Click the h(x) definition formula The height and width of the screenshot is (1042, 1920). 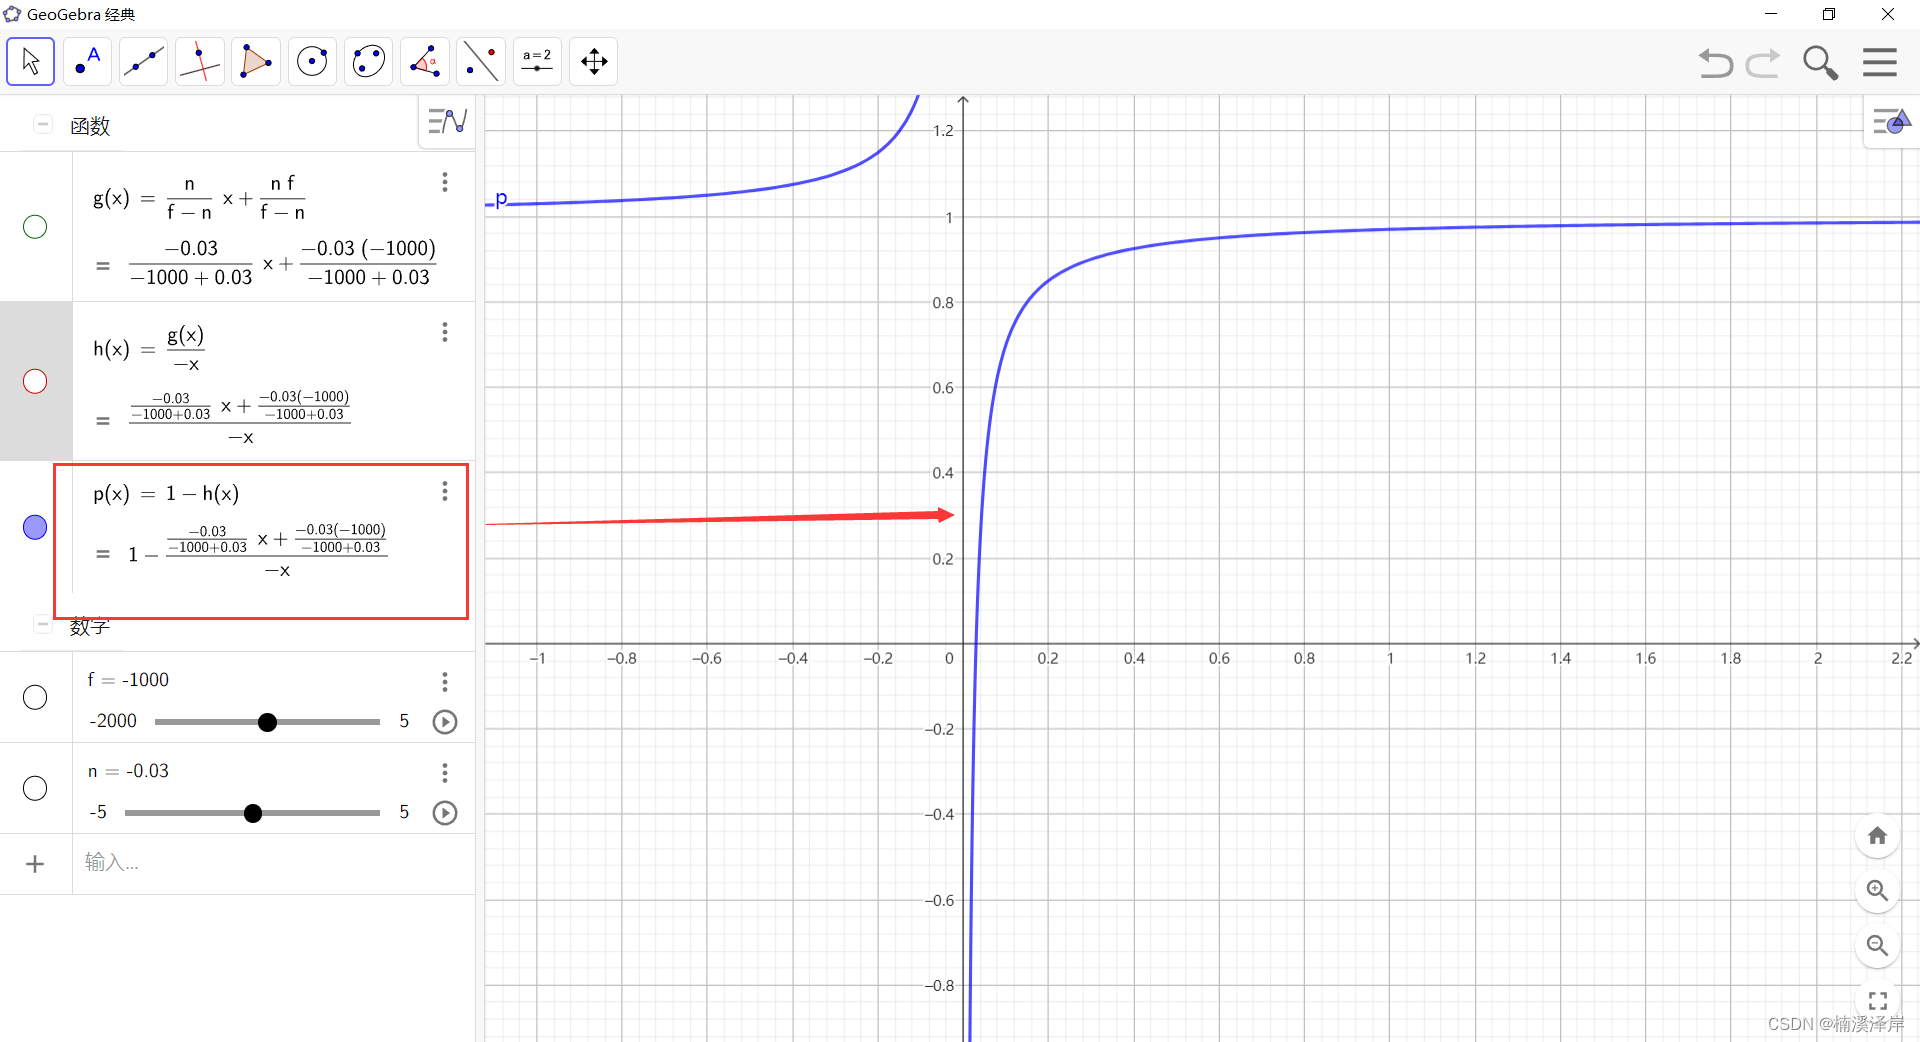tap(149, 348)
